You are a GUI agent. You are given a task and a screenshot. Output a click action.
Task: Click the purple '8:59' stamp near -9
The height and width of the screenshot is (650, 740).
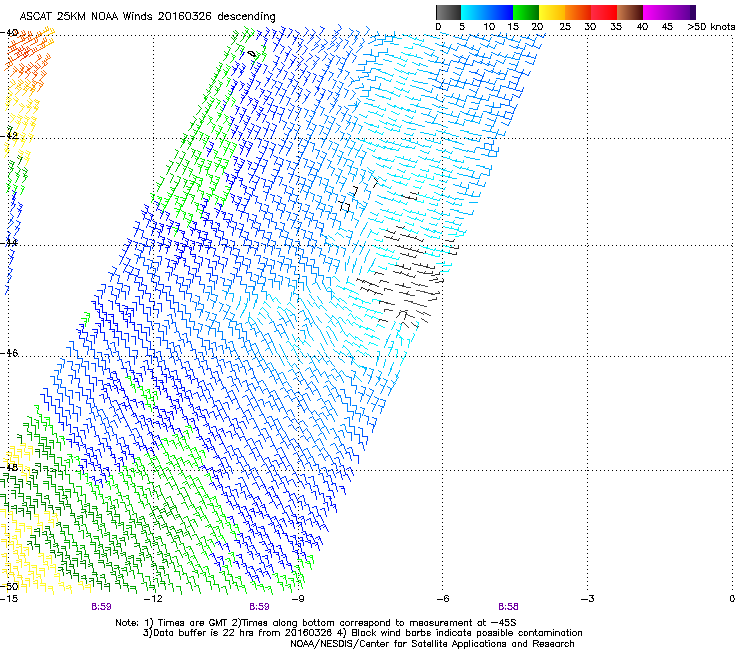[260, 607]
